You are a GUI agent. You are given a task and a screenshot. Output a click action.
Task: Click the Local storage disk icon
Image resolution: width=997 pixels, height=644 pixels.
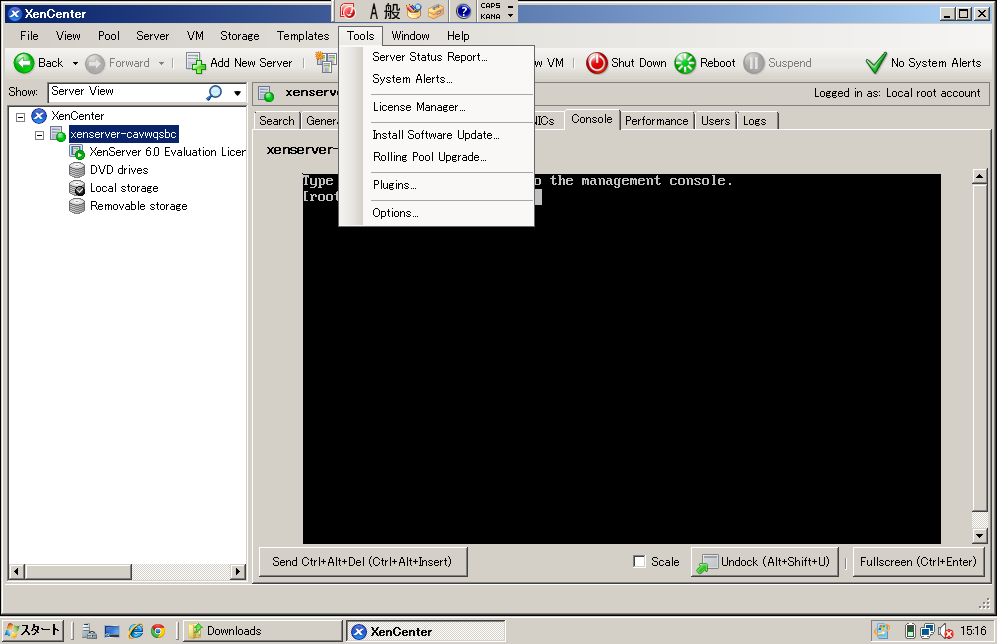tap(77, 188)
